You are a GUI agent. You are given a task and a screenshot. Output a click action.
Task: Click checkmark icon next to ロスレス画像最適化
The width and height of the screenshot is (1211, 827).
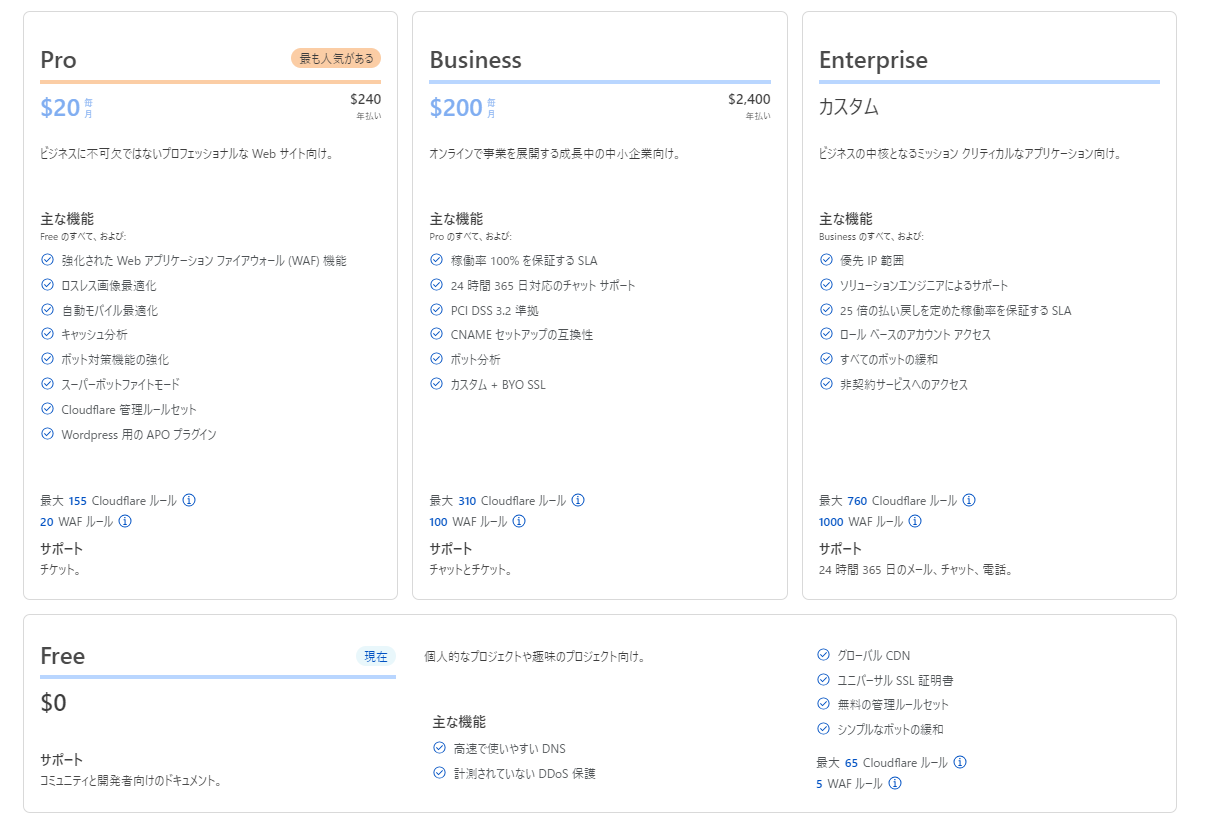[47, 285]
